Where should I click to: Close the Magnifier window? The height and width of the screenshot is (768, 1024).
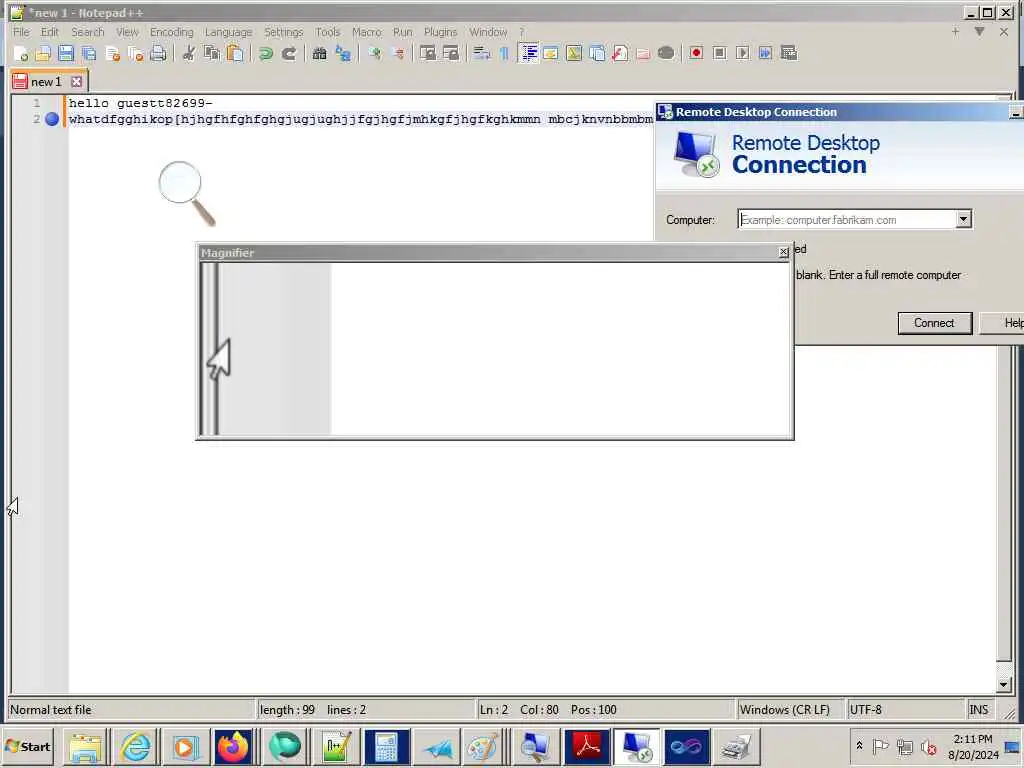pyautogui.click(x=784, y=252)
